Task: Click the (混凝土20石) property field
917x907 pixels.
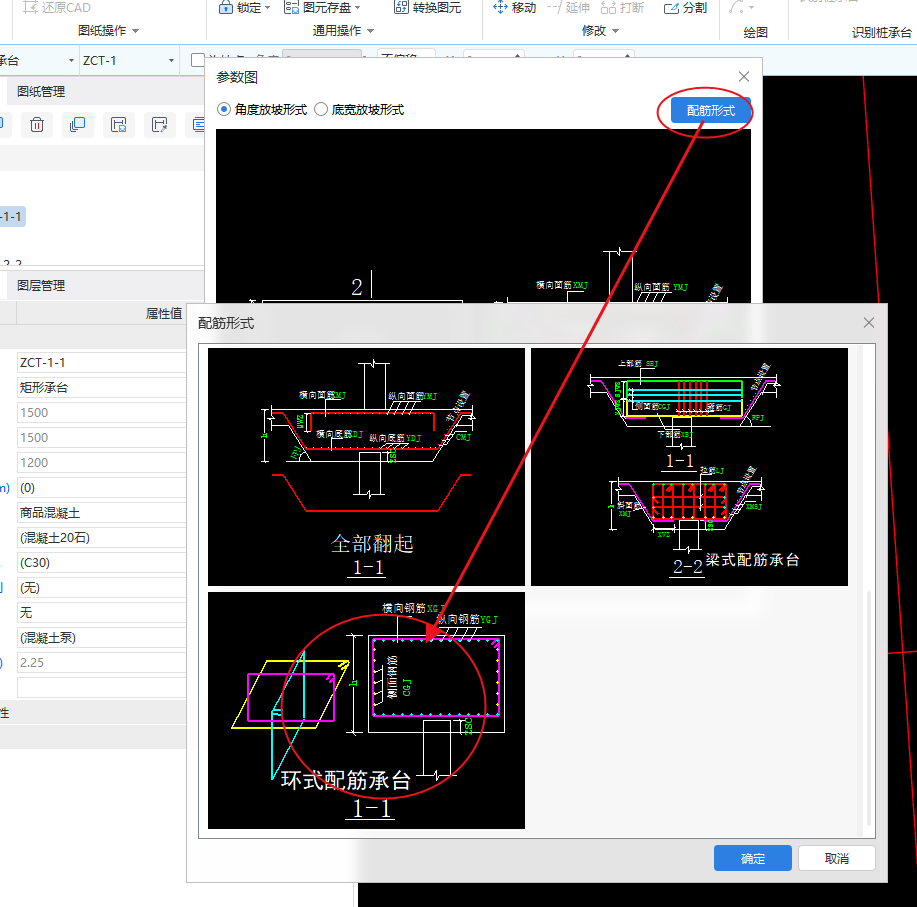Action: coord(102,538)
